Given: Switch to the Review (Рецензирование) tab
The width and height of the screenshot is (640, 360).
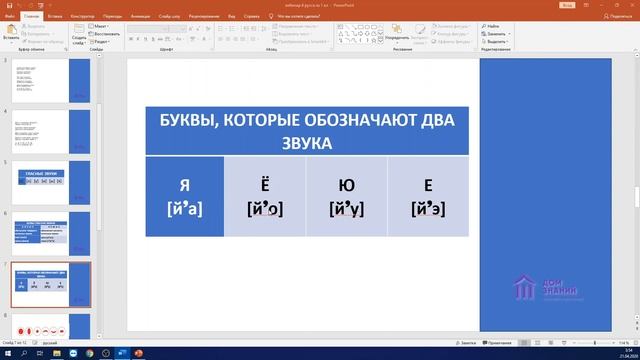Looking at the screenshot, I should [204, 16].
